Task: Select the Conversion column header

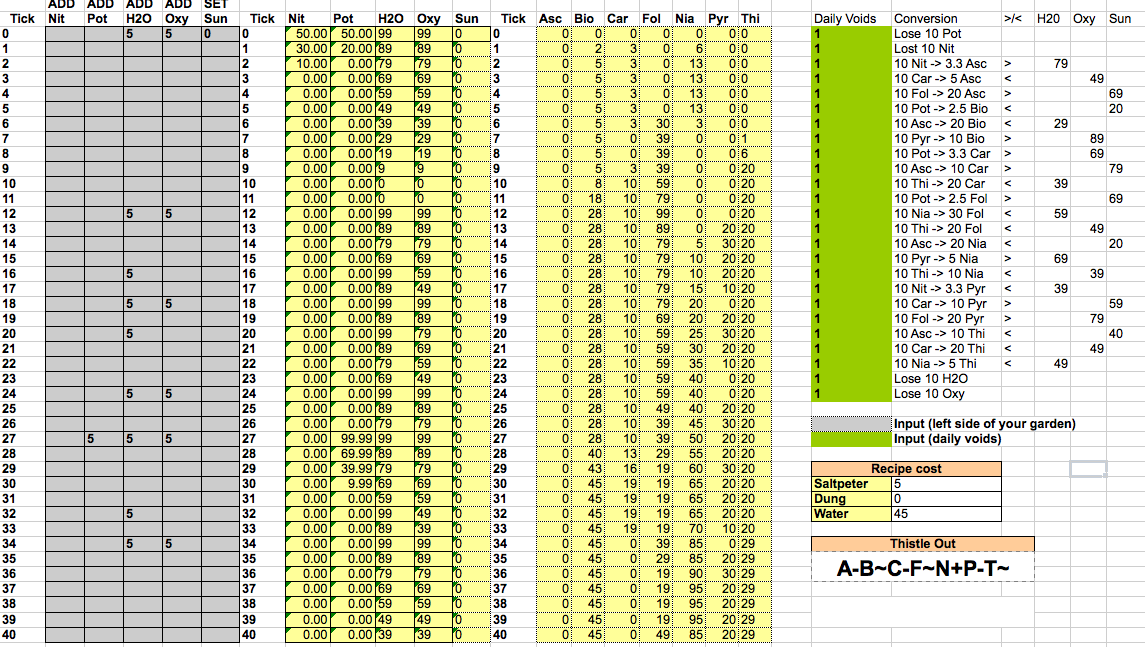Action: 946,19
